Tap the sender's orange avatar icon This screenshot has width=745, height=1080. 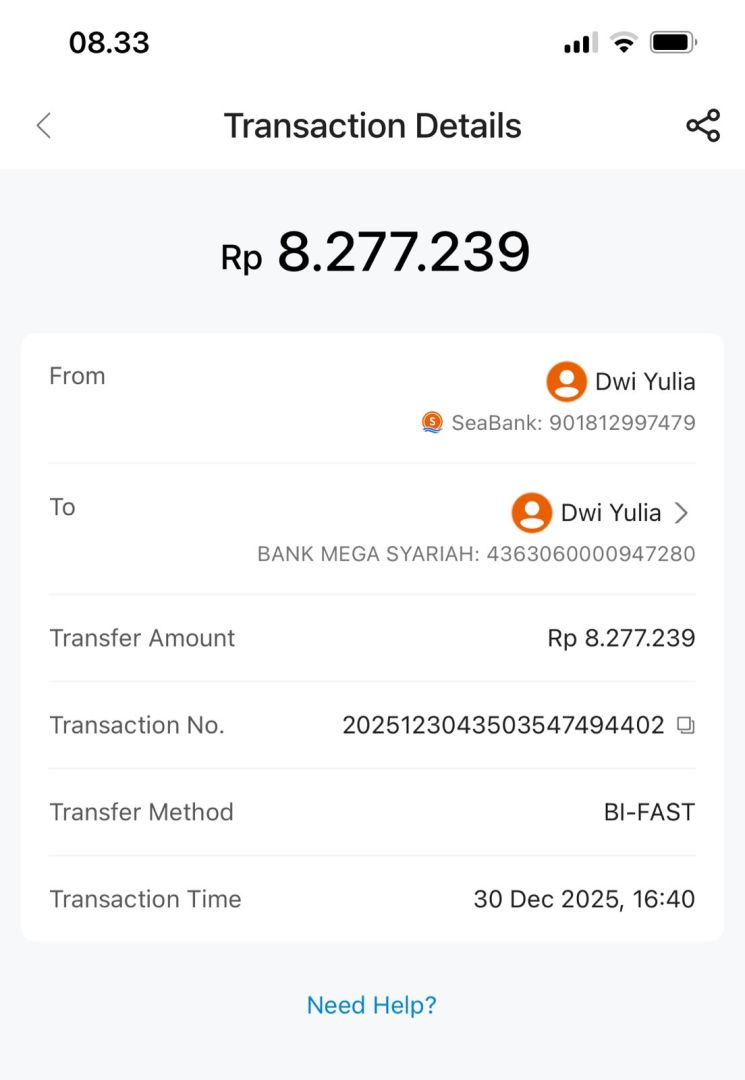[x=566, y=382]
